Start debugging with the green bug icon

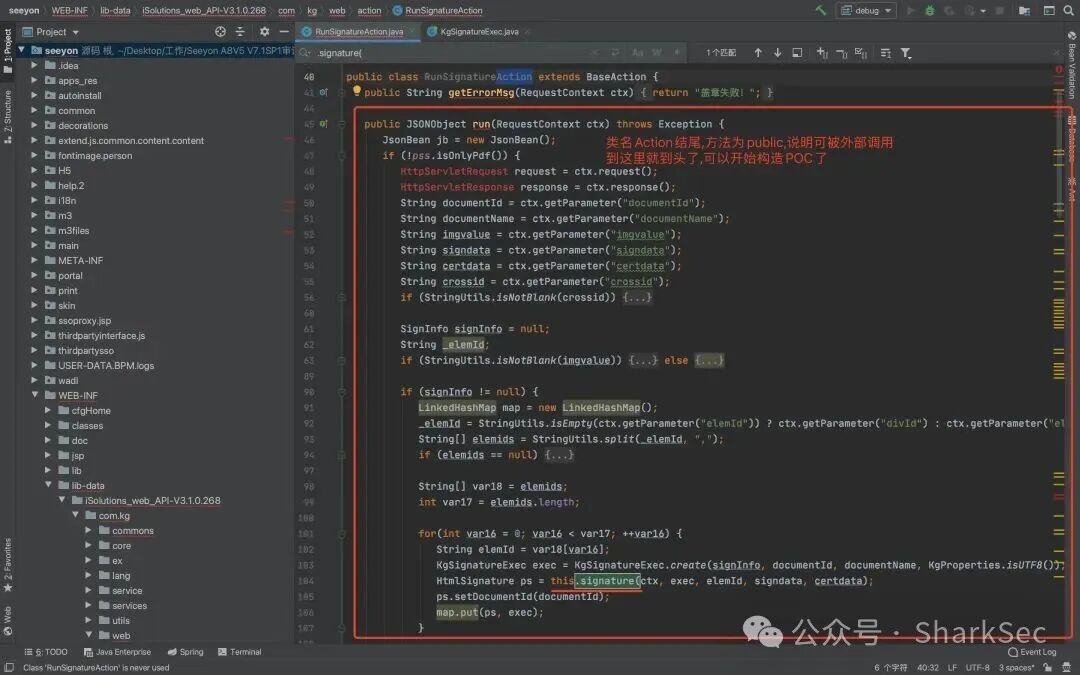pos(930,10)
